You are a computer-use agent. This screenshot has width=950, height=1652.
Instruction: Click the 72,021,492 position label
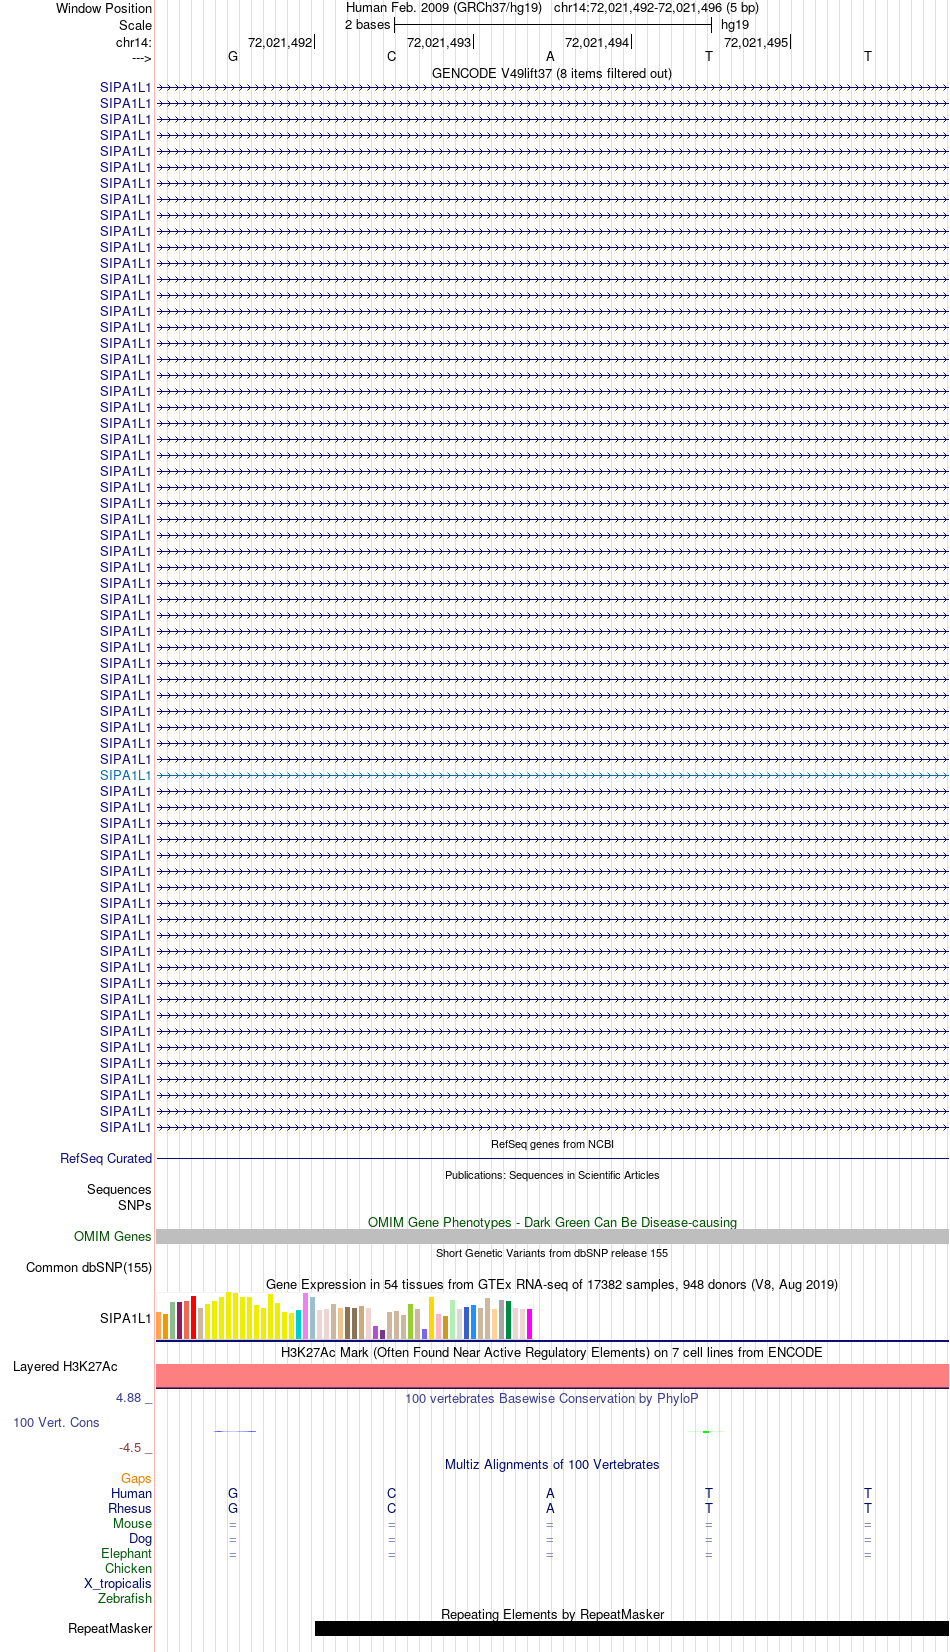280,42
